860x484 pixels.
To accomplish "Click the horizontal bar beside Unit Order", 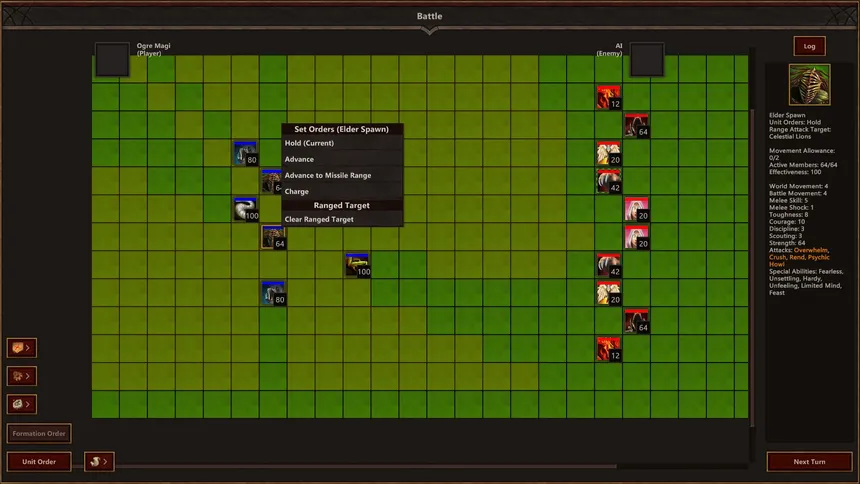I will [366, 467].
